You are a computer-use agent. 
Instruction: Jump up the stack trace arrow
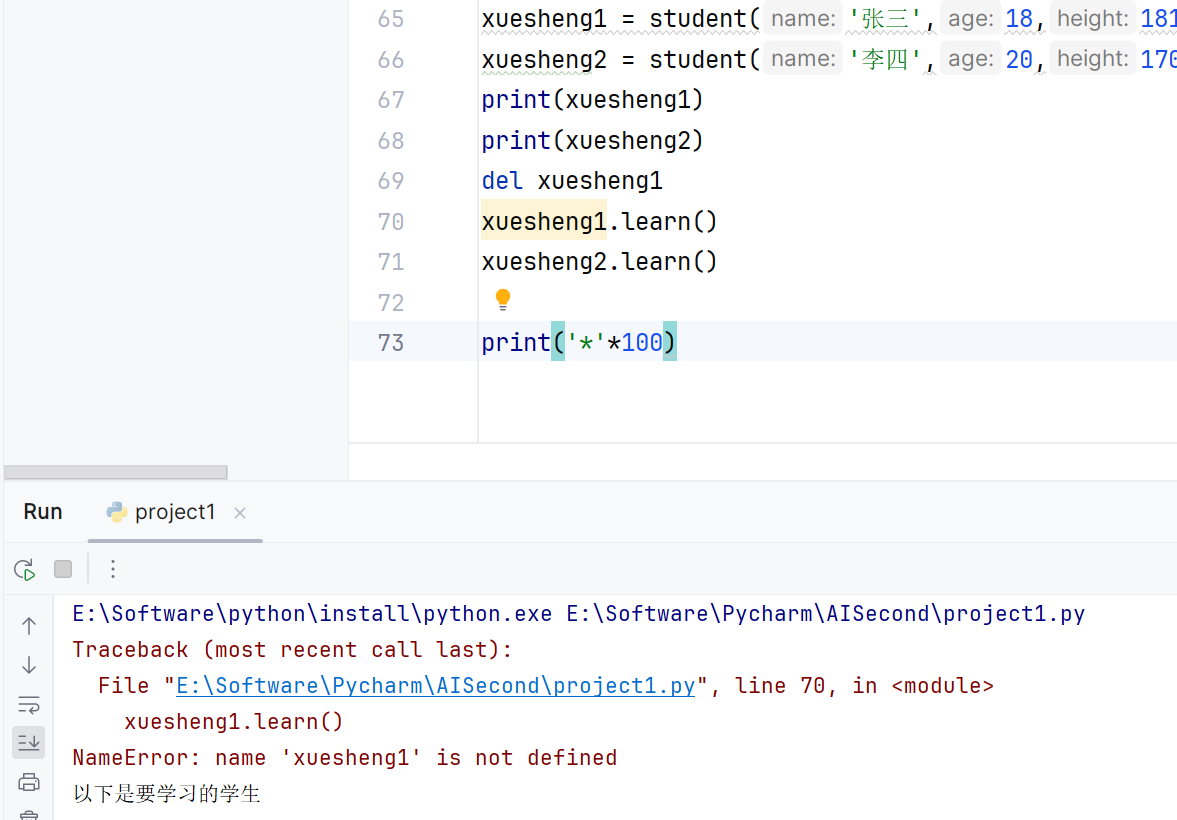[29, 626]
